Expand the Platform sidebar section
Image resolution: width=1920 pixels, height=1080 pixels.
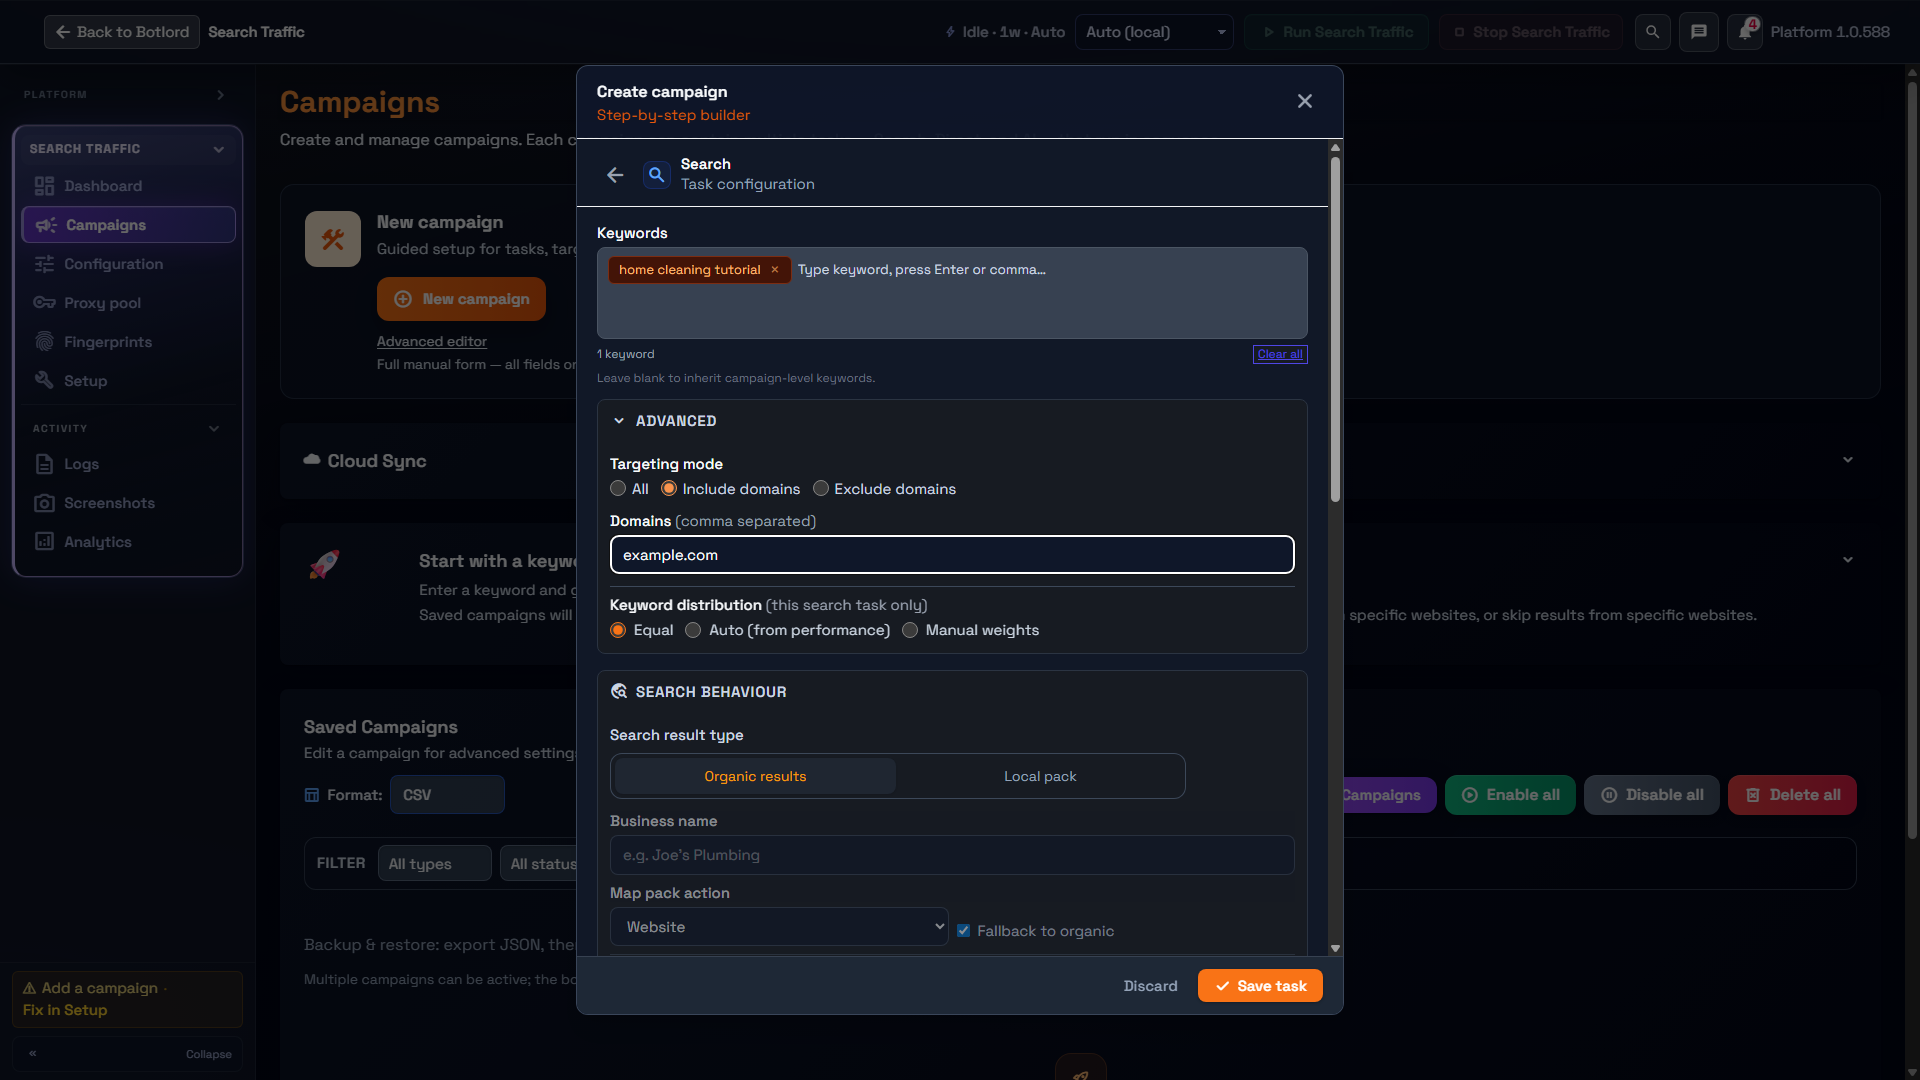click(221, 95)
